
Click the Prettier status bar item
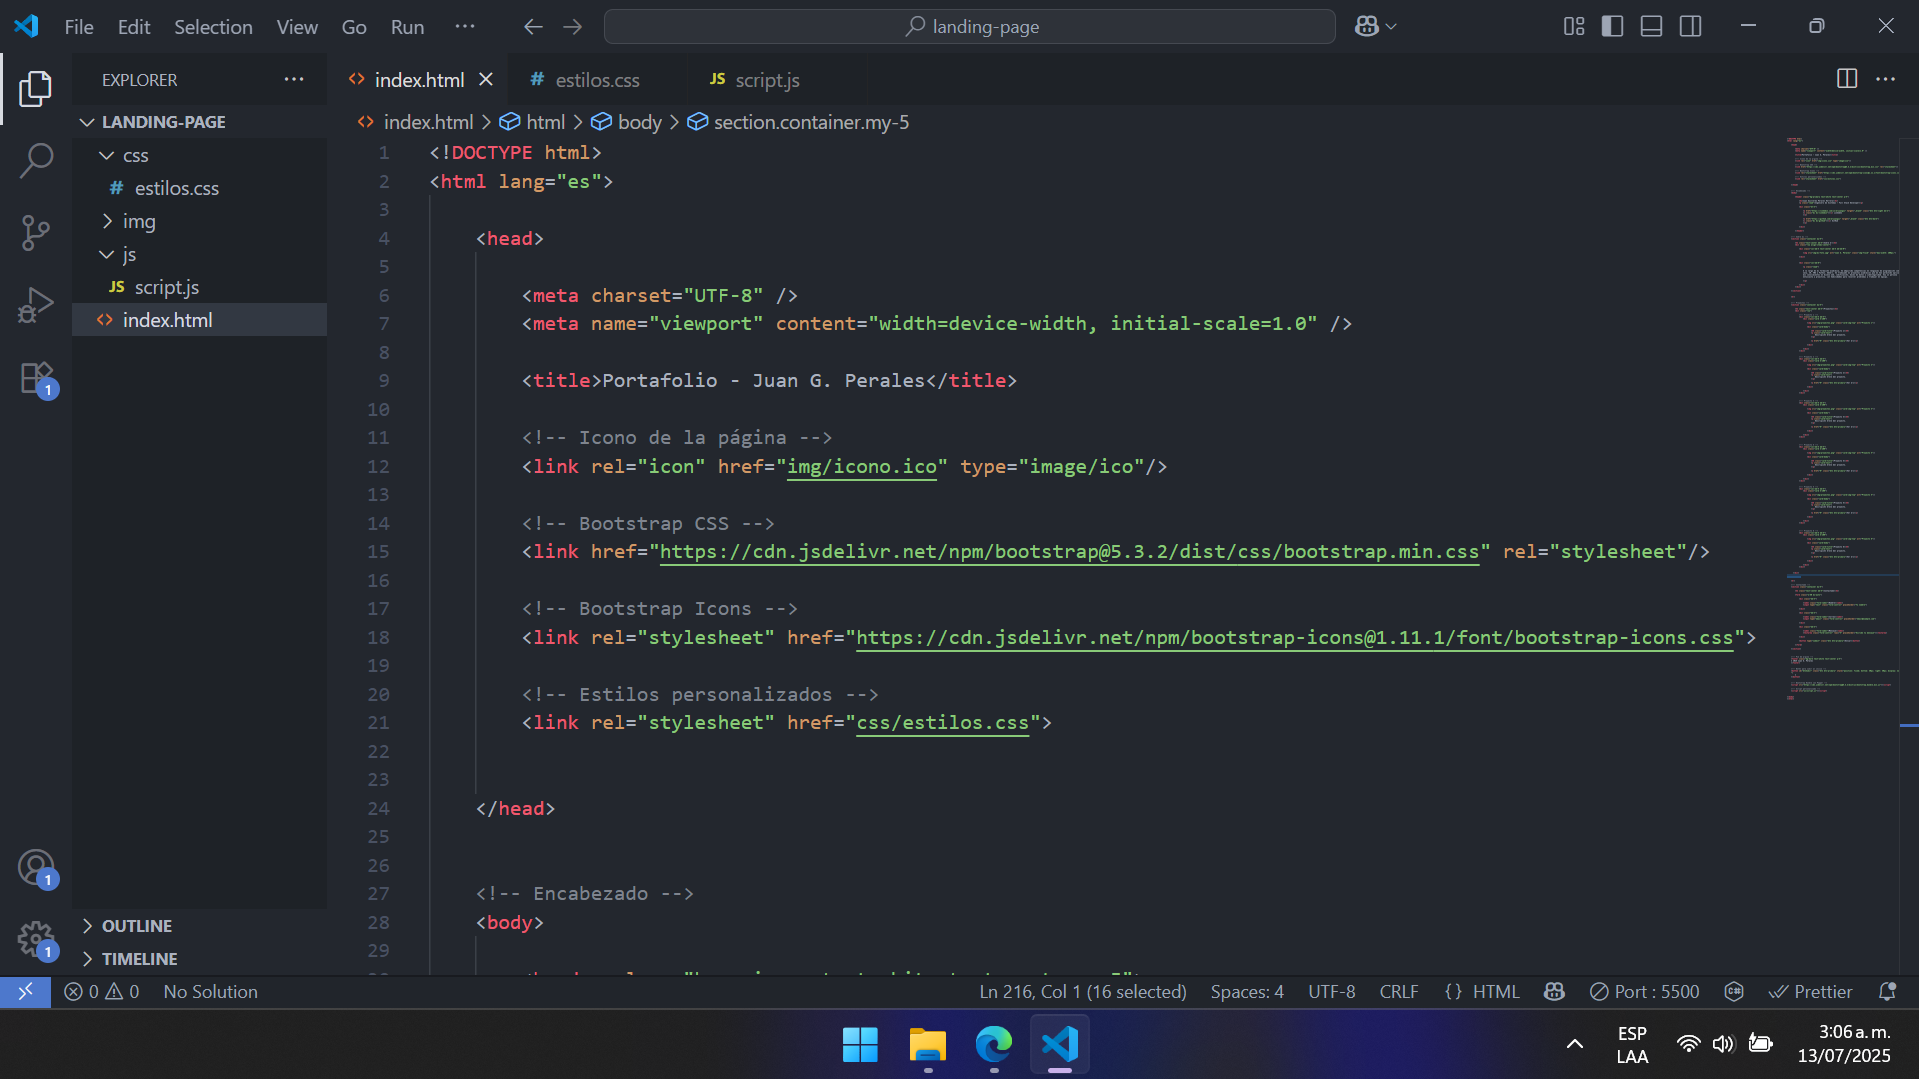[x=1810, y=992]
